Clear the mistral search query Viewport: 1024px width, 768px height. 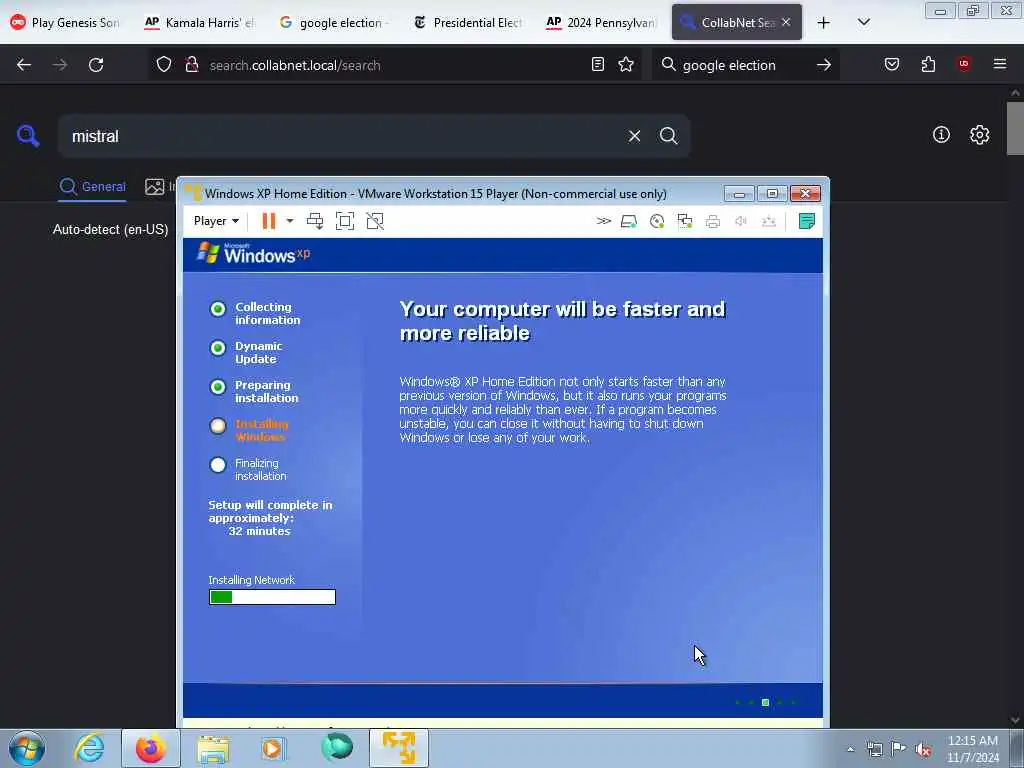[x=634, y=136]
